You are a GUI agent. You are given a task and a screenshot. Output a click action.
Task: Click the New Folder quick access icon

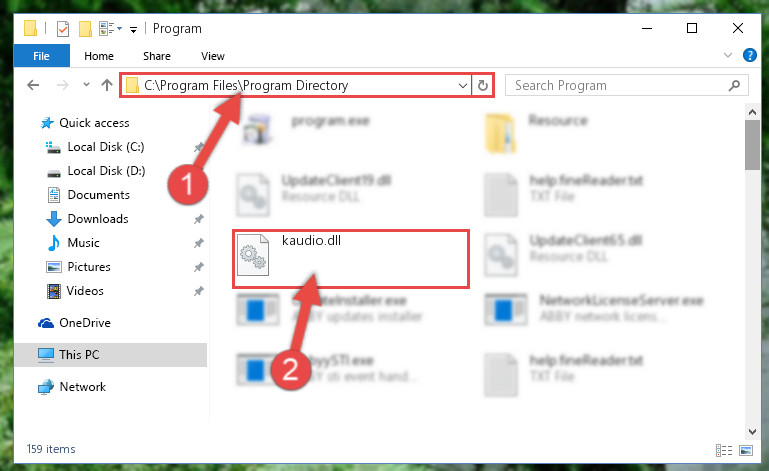coord(85,29)
